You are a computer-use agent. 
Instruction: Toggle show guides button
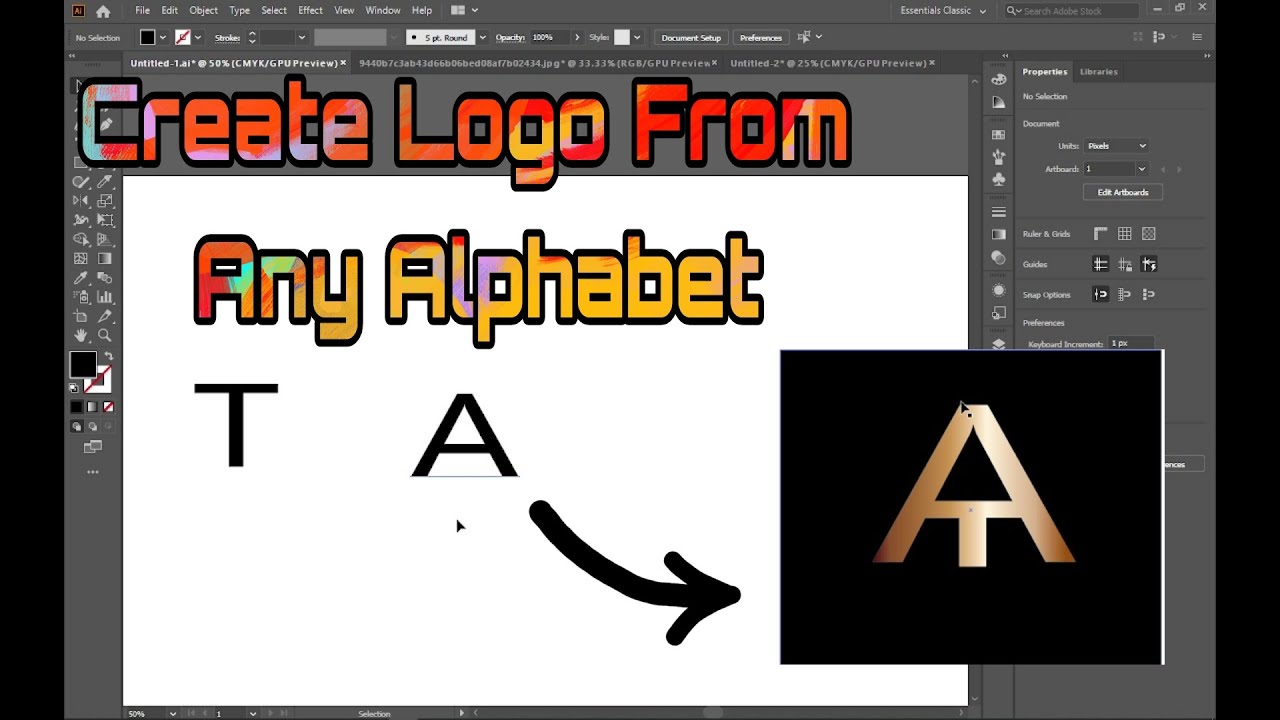[x=1100, y=264]
